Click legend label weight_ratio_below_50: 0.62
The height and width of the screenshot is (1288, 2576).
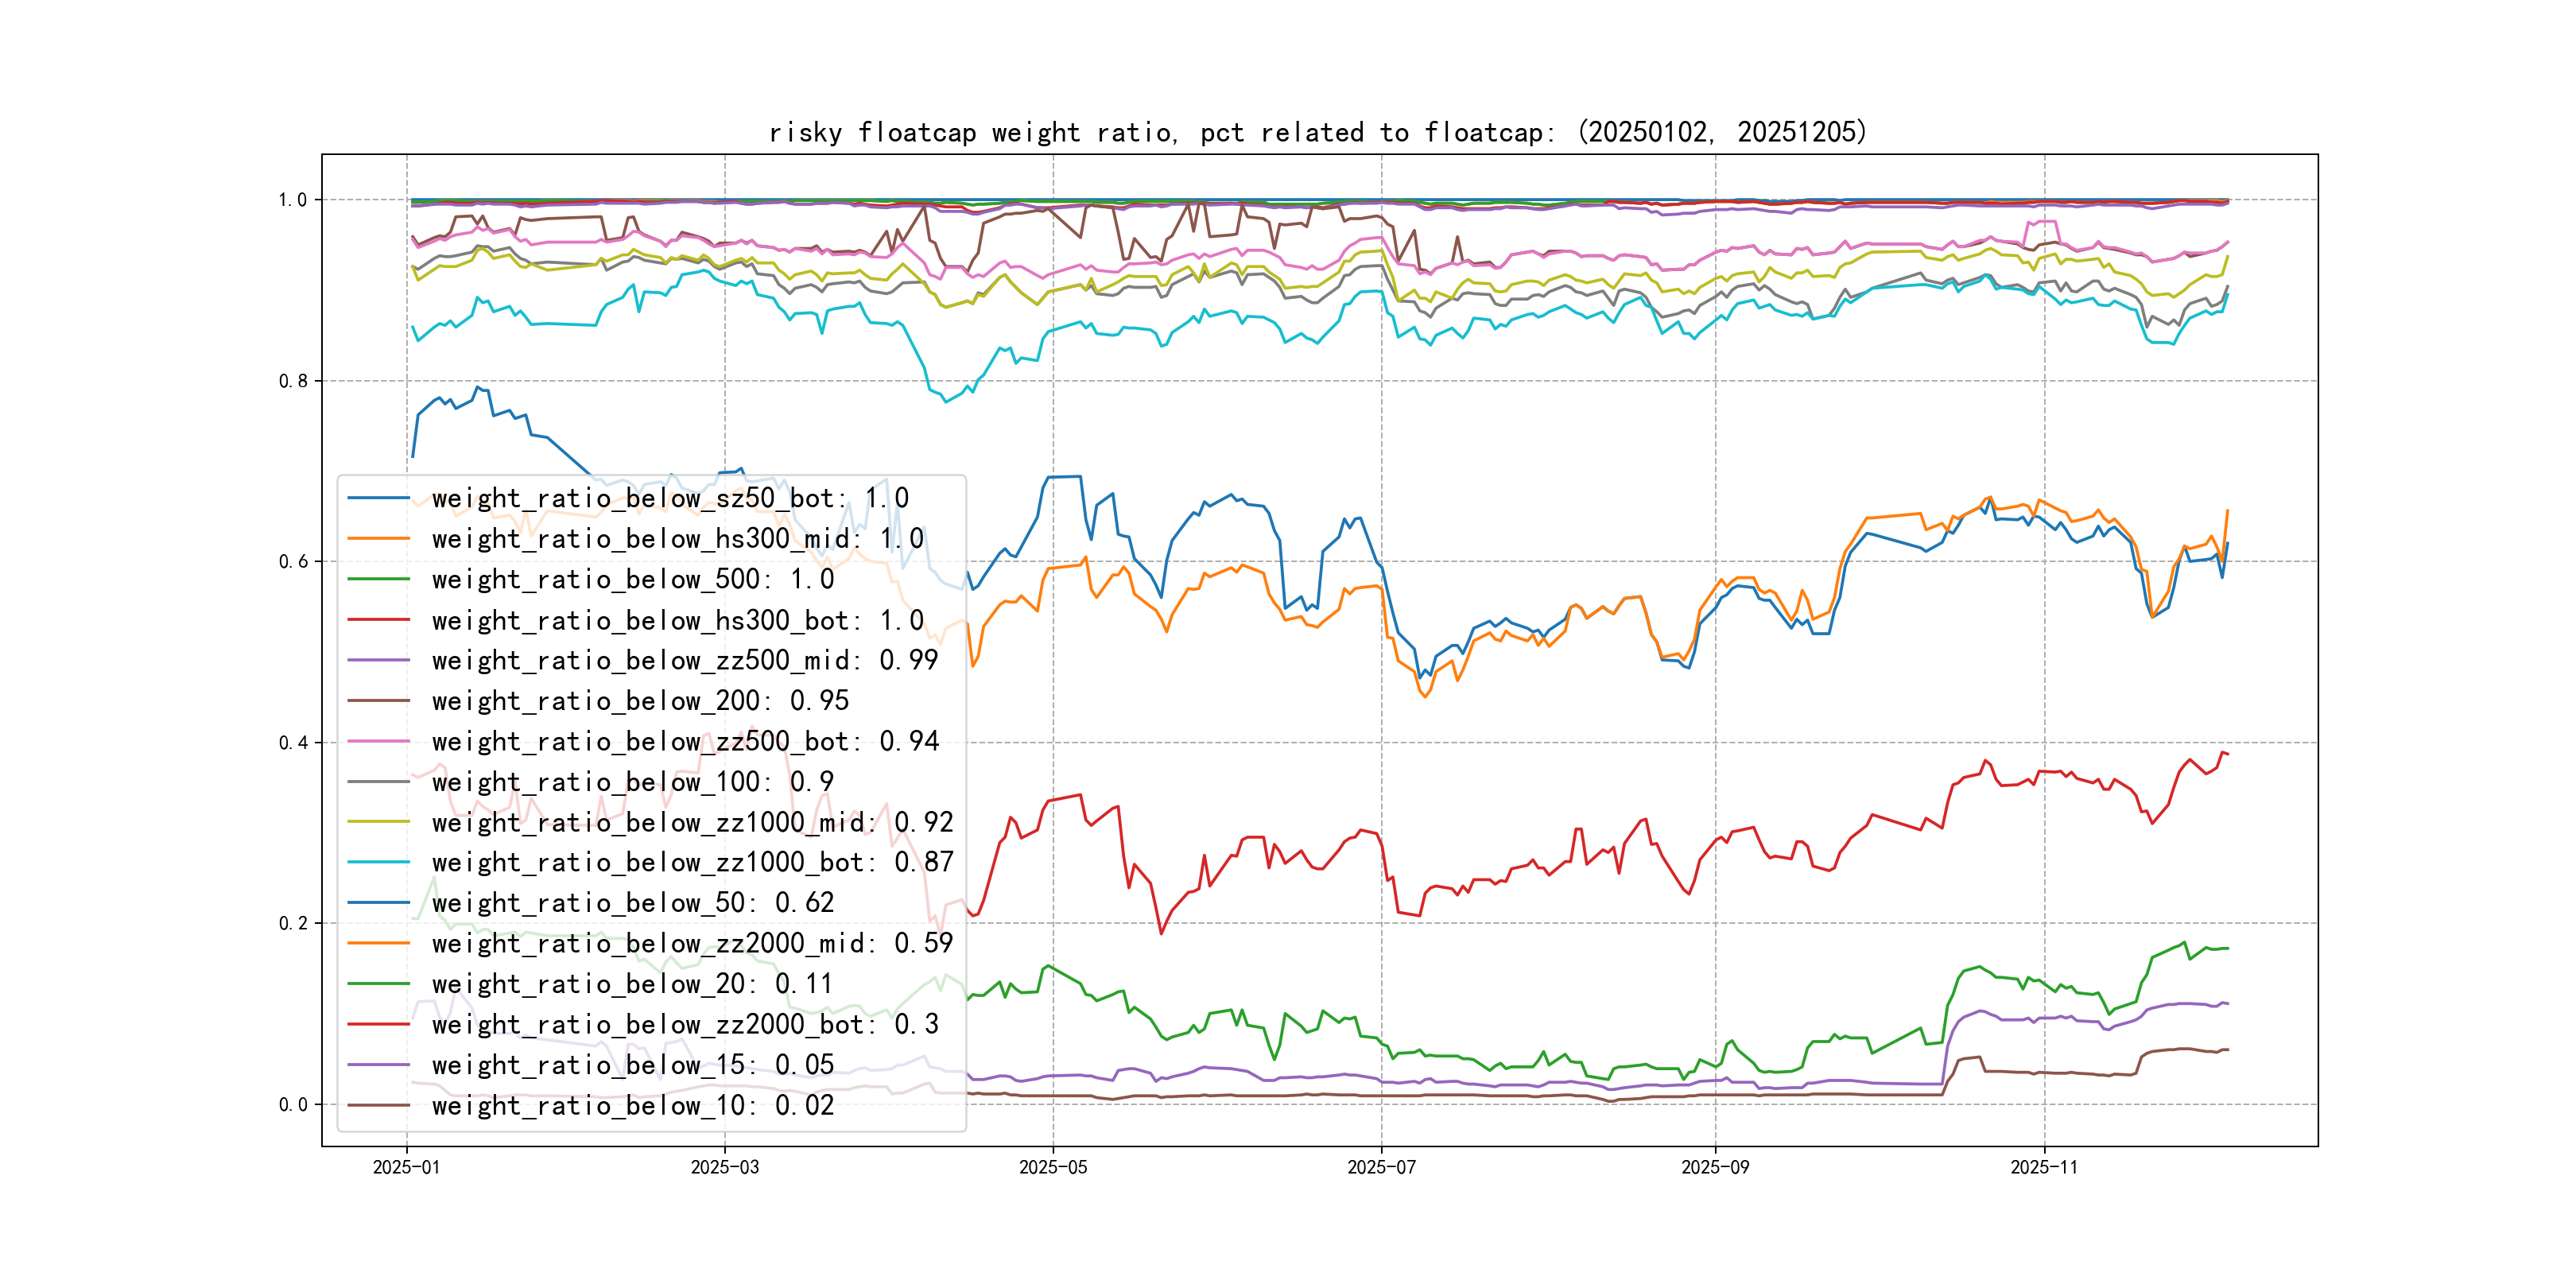632,903
